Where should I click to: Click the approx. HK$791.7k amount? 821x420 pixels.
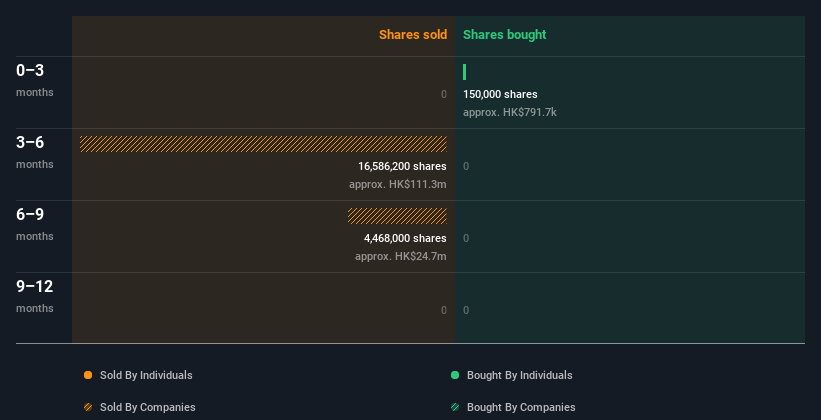tap(510, 112)
